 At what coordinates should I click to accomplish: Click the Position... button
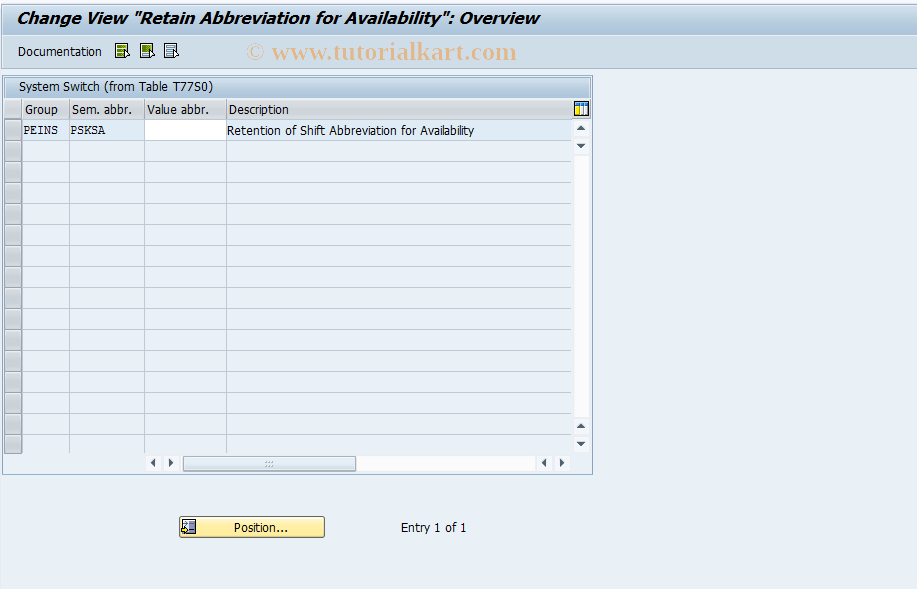pyautogui.click(x=252, y=527)
